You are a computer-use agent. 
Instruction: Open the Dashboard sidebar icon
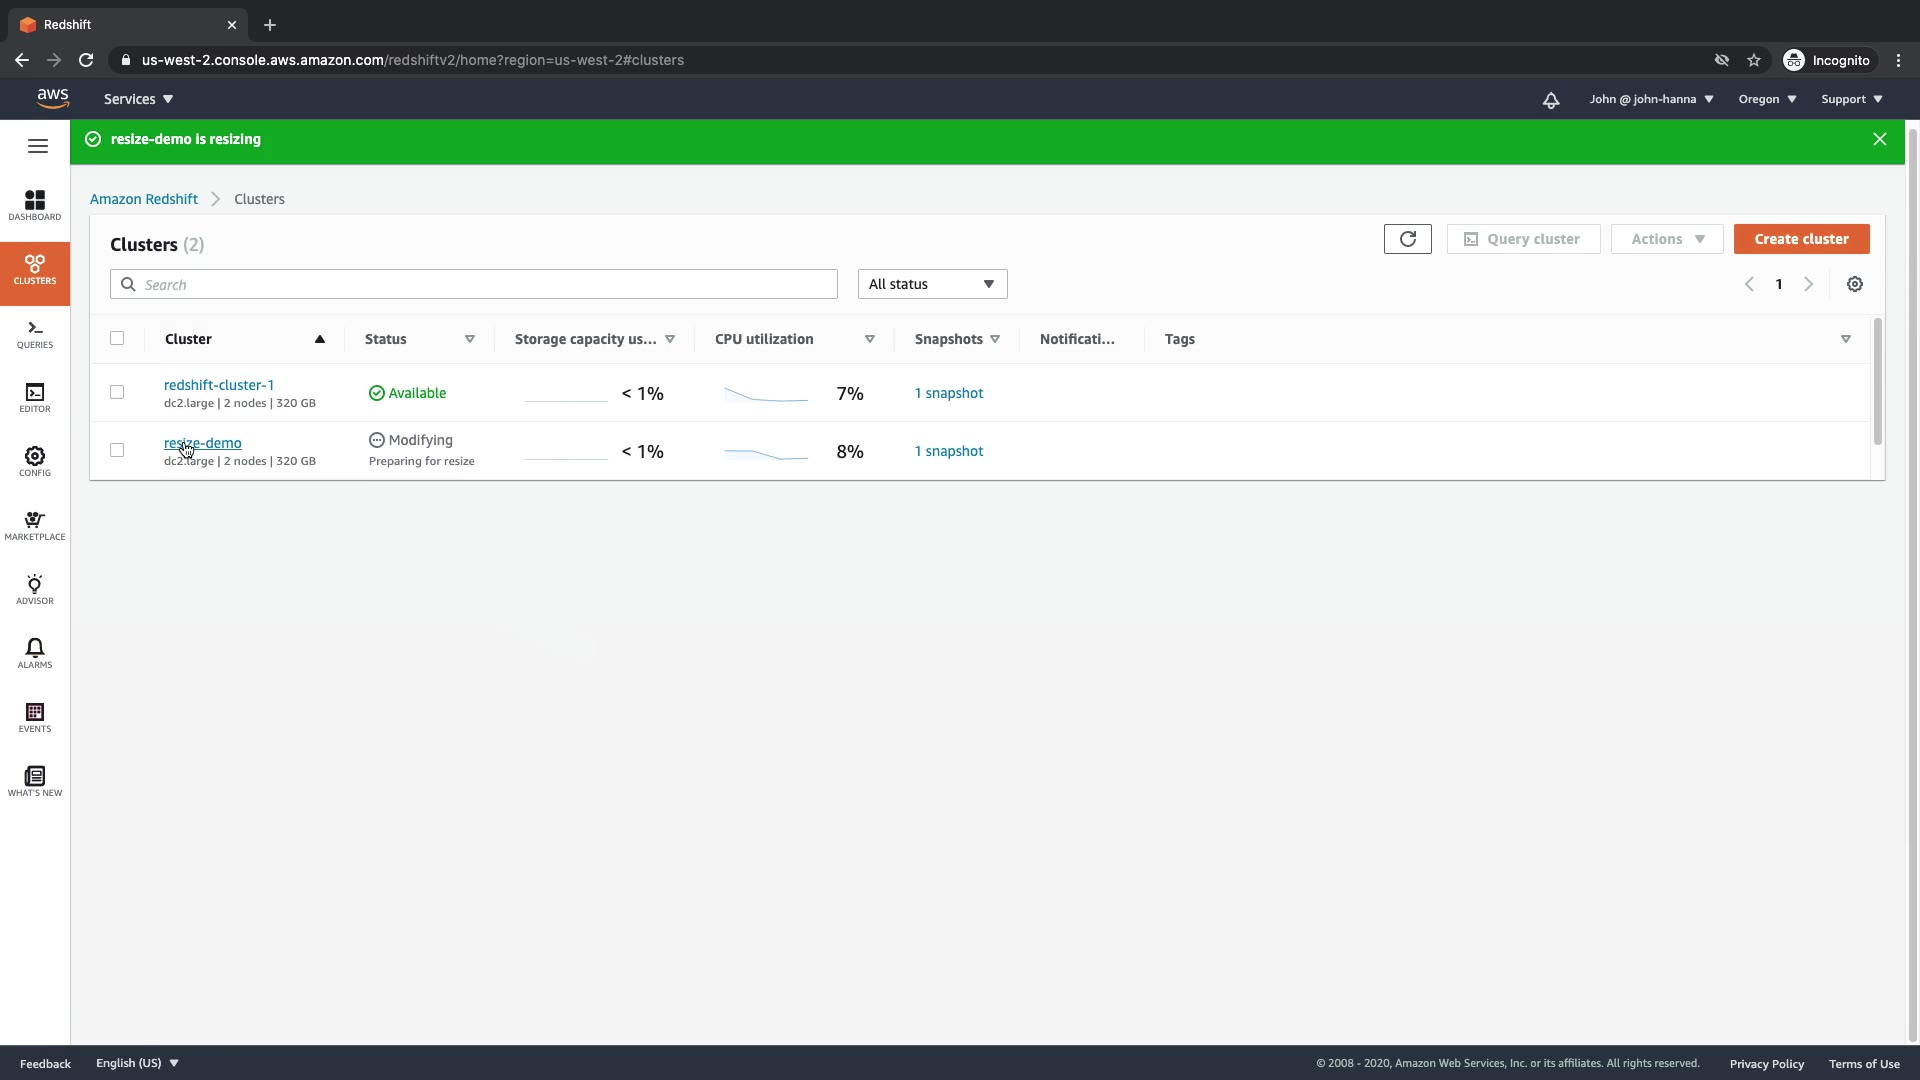click(35, 205)
